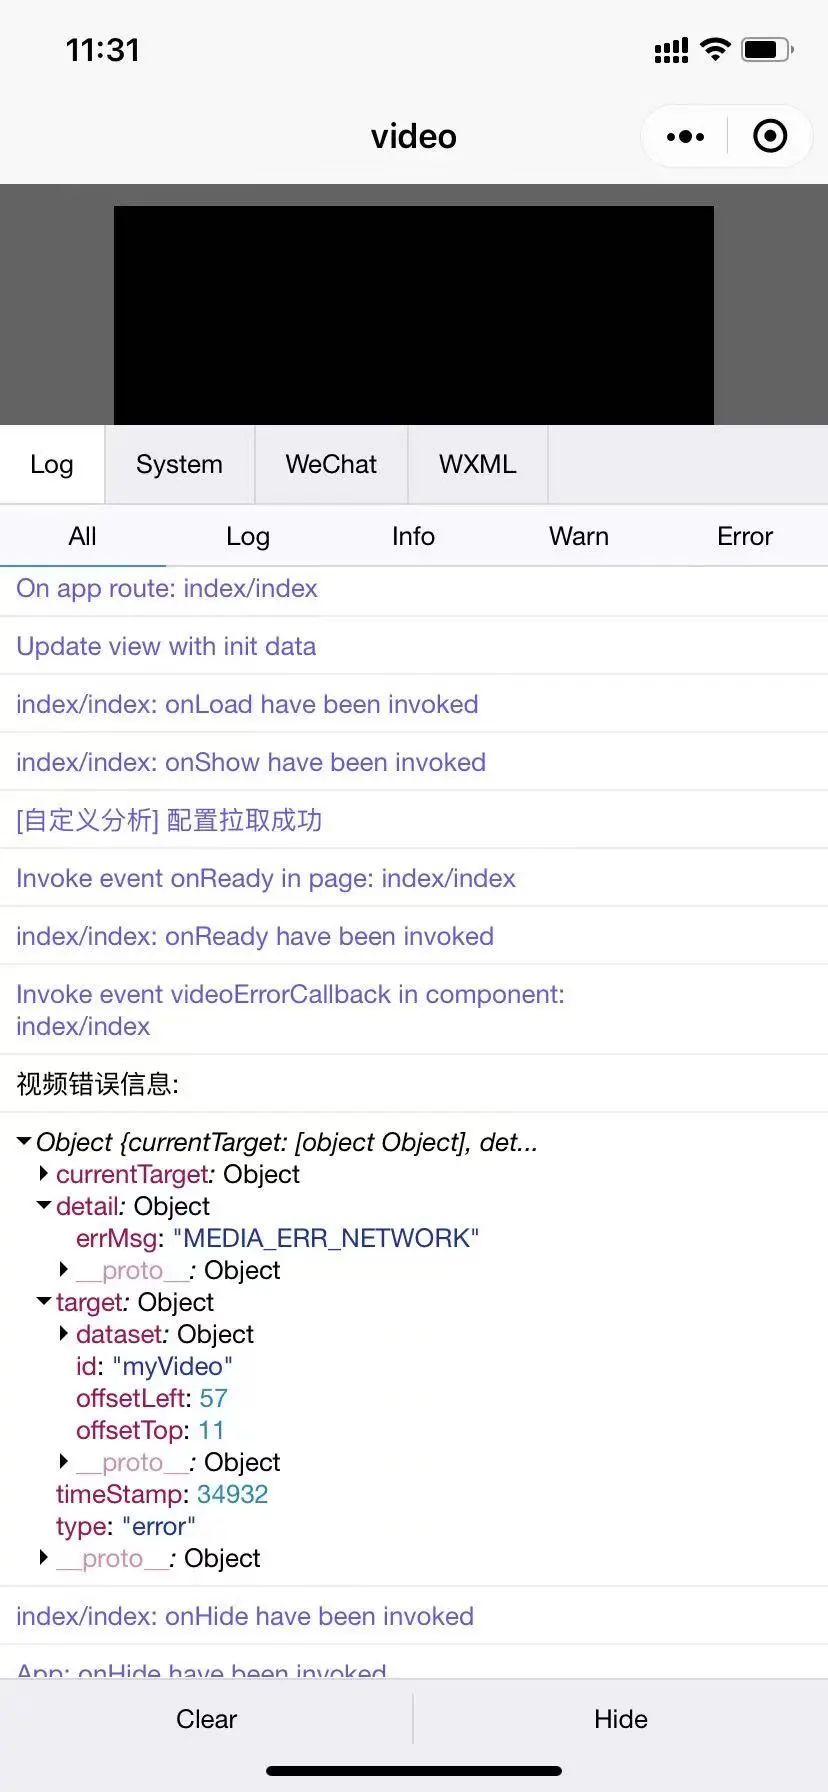Expand __proto__ under detail errMsg

pos(63,1269)
